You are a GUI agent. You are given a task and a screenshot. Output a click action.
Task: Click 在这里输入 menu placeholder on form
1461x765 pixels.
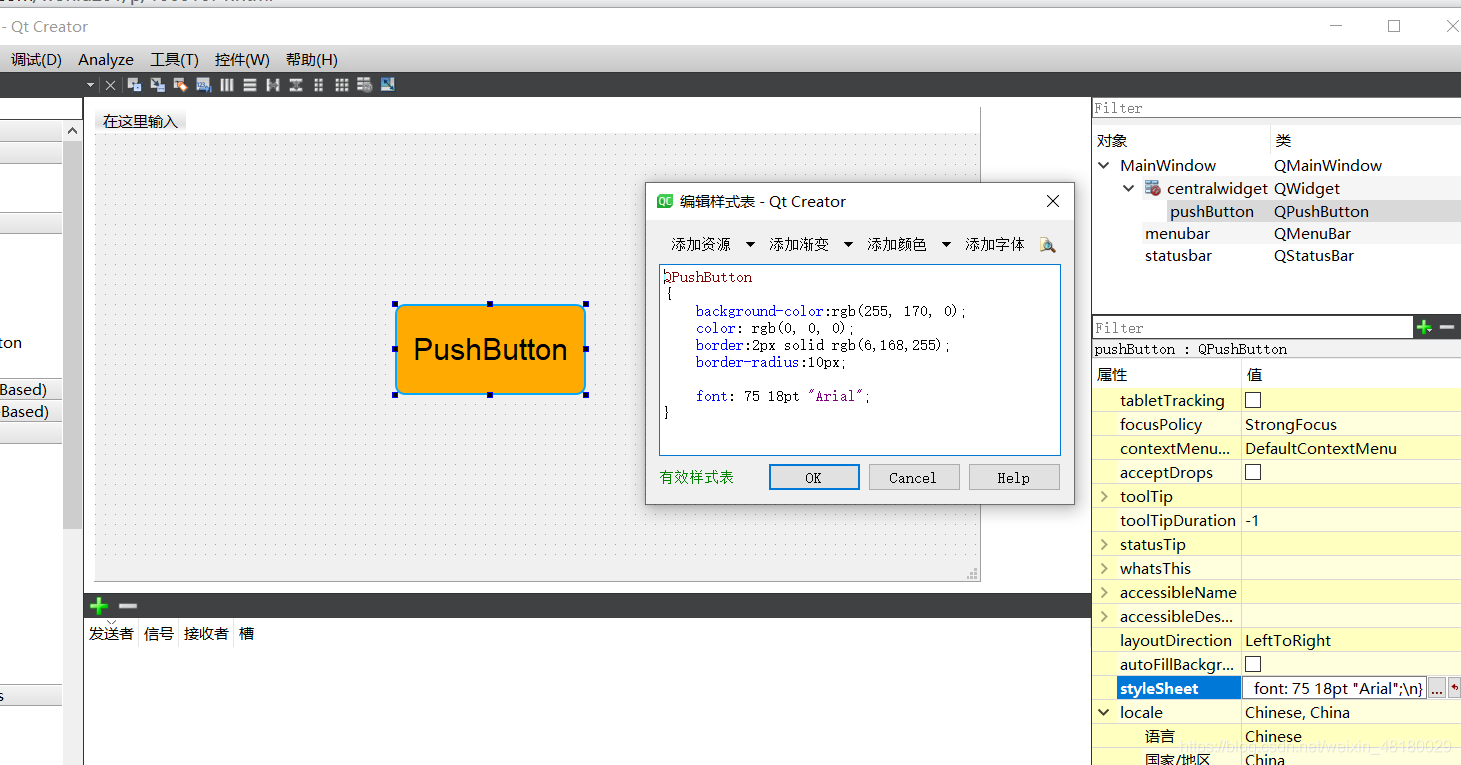coord(140,121)
